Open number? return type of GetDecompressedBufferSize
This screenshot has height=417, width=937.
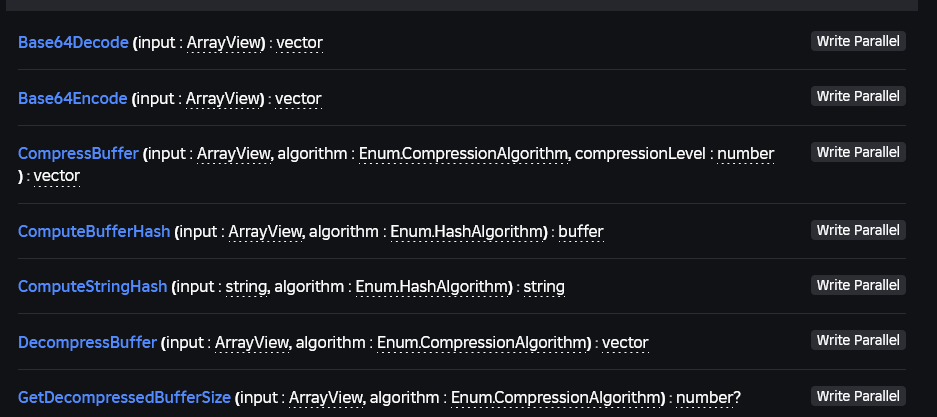(708, 397)
